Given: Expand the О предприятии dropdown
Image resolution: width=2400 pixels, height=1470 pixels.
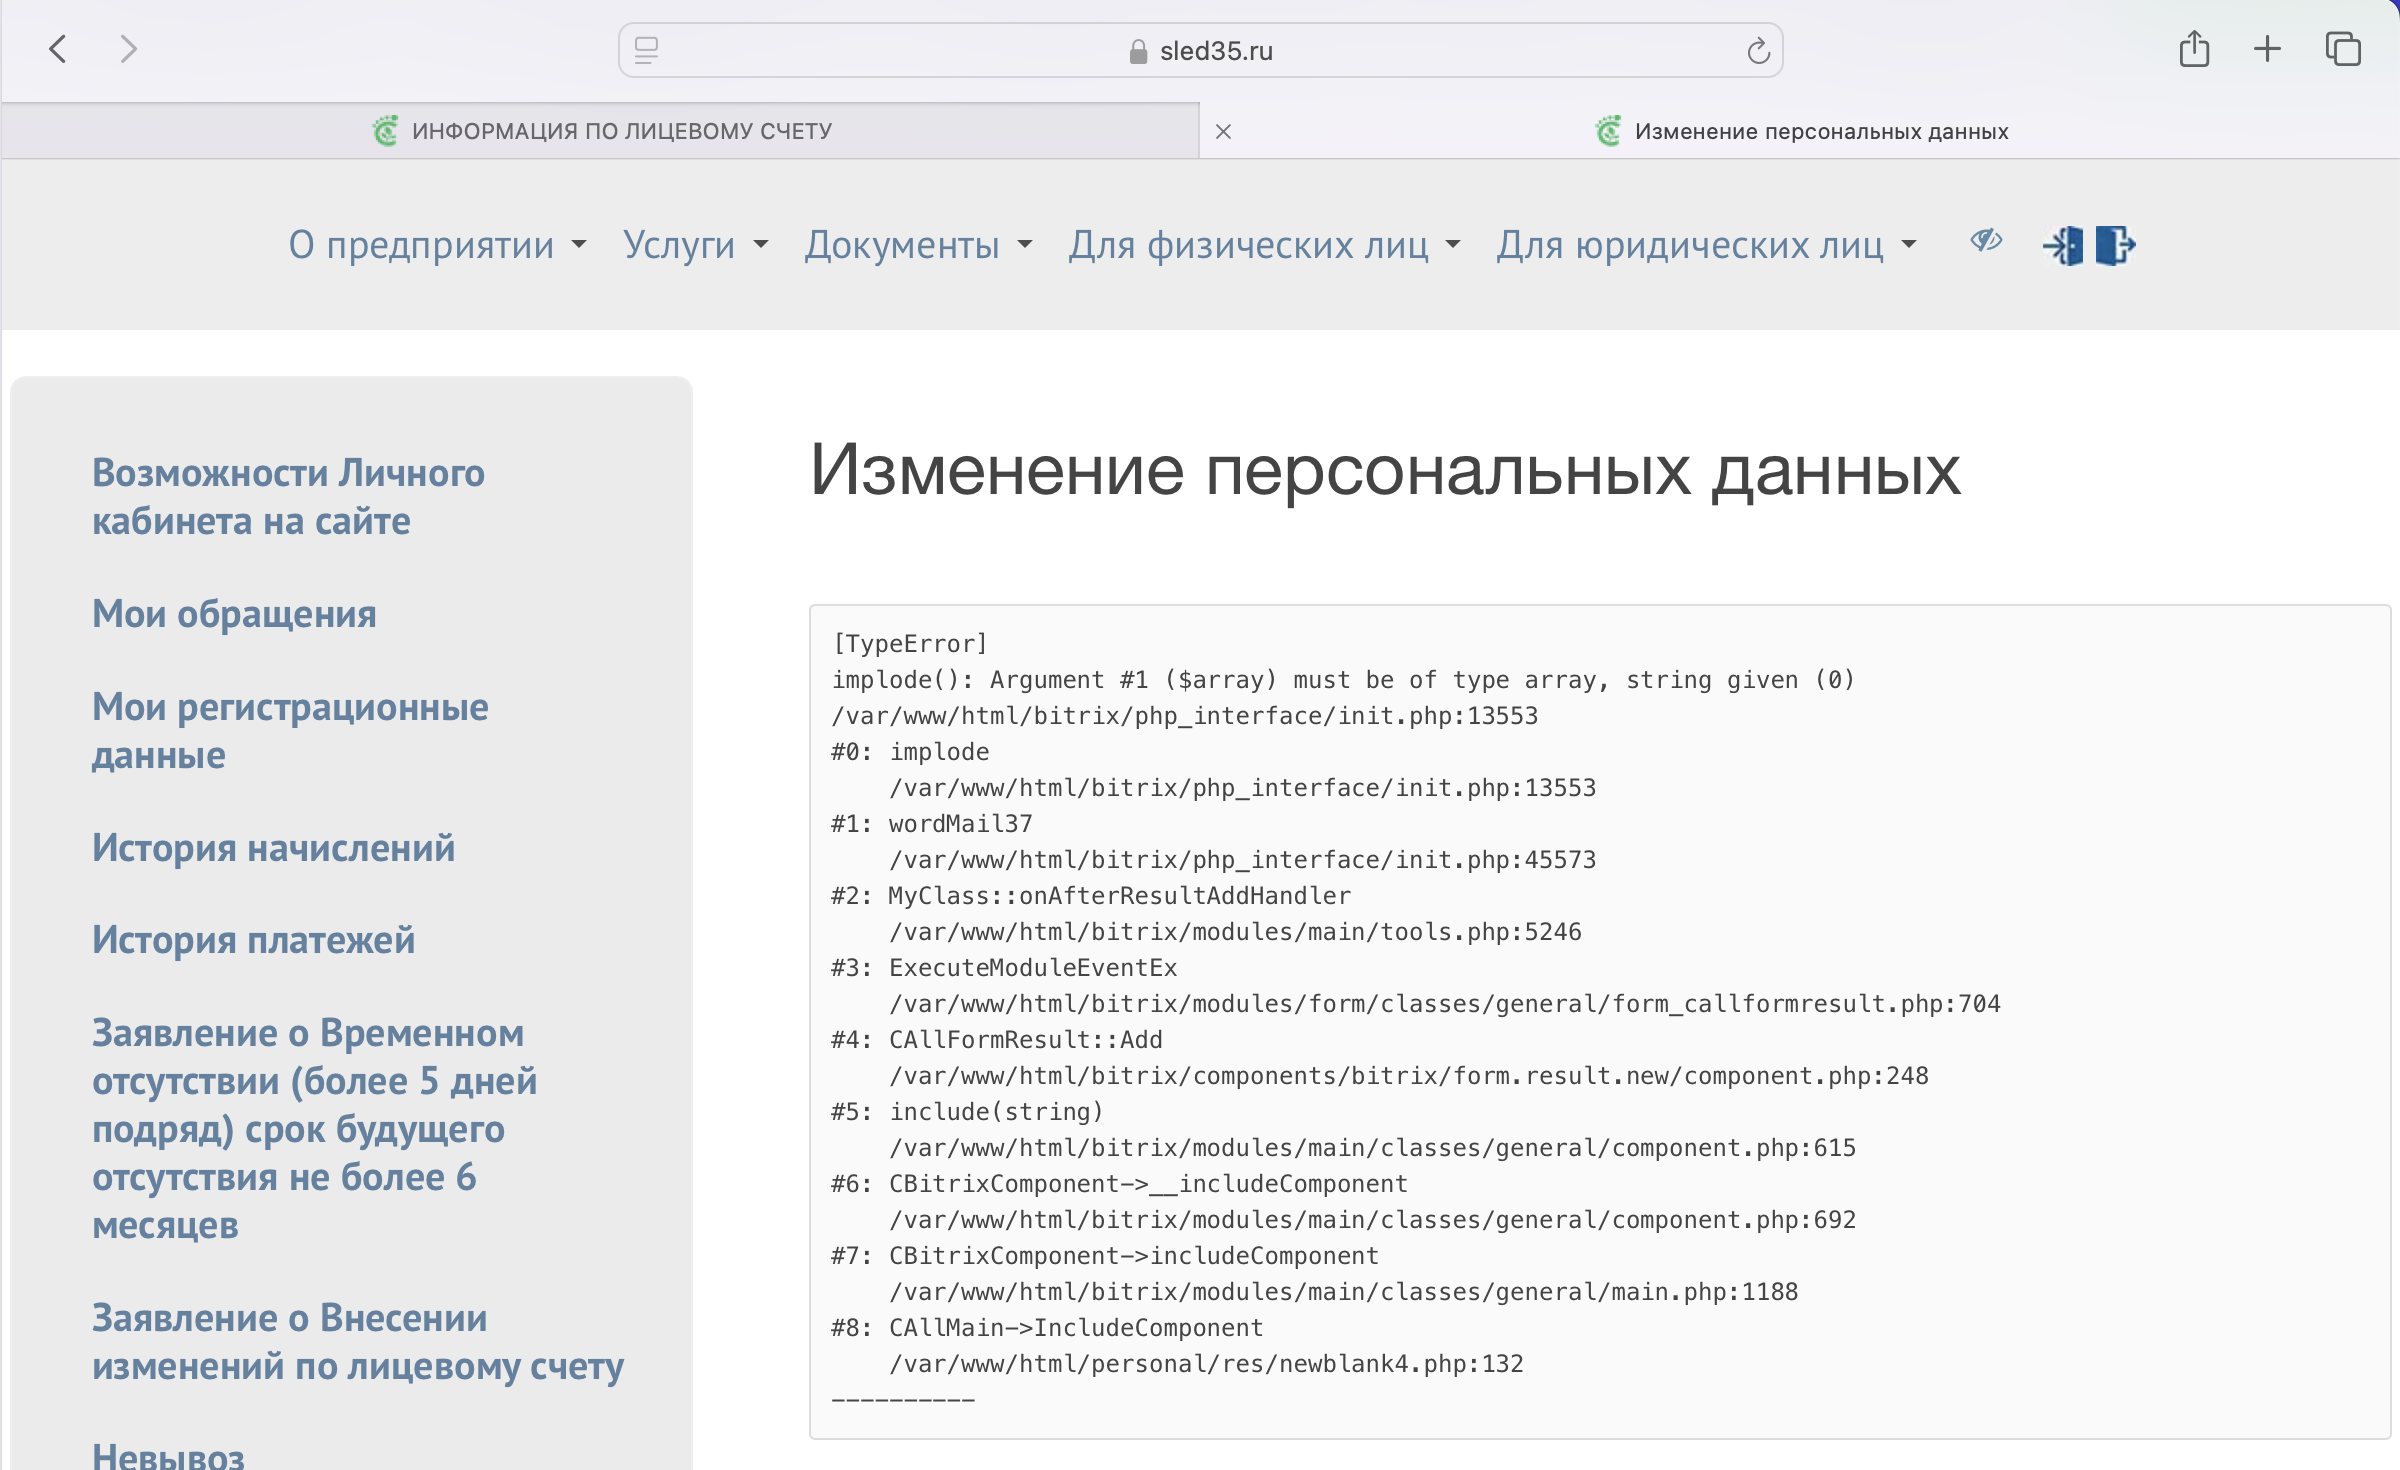Looking at the screenshot, I should pyautogui.click(x=437, y=245).
